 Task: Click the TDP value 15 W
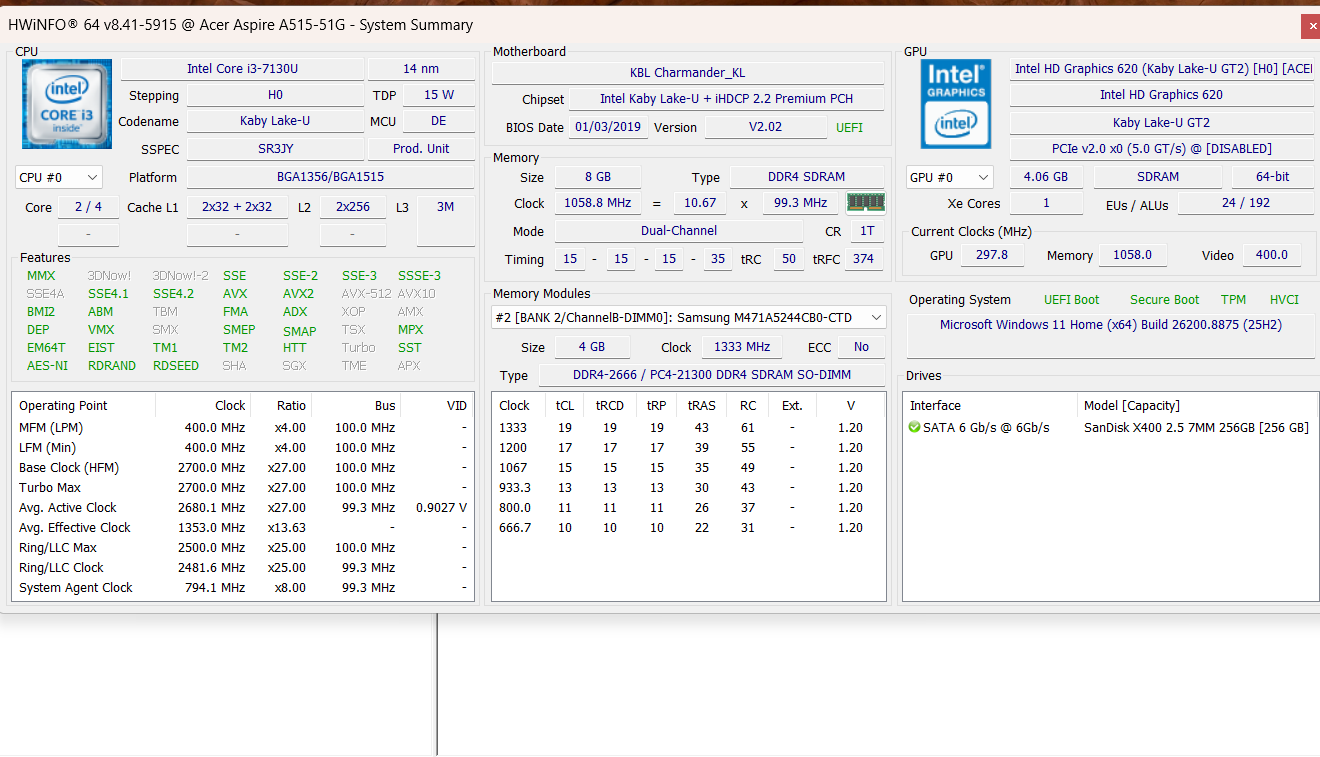(439, 95)
